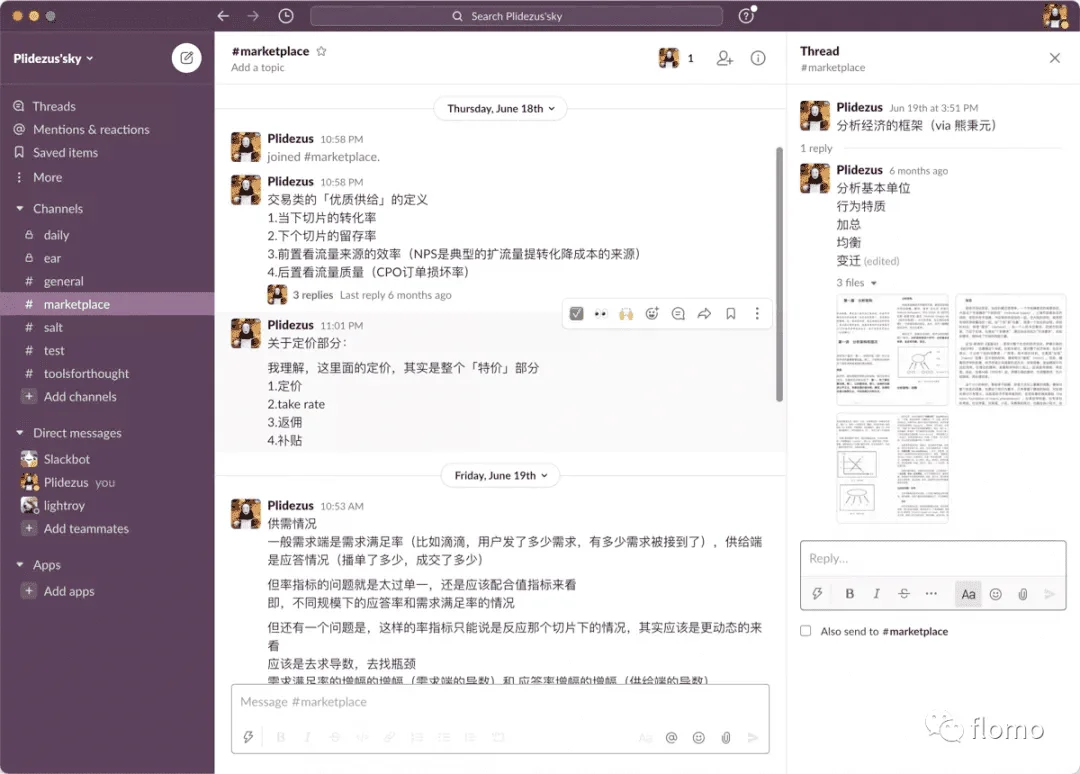This screenshot has width=1080, height=774.
Task: Show channel details info icon
Action: click(x=758, y=58)
